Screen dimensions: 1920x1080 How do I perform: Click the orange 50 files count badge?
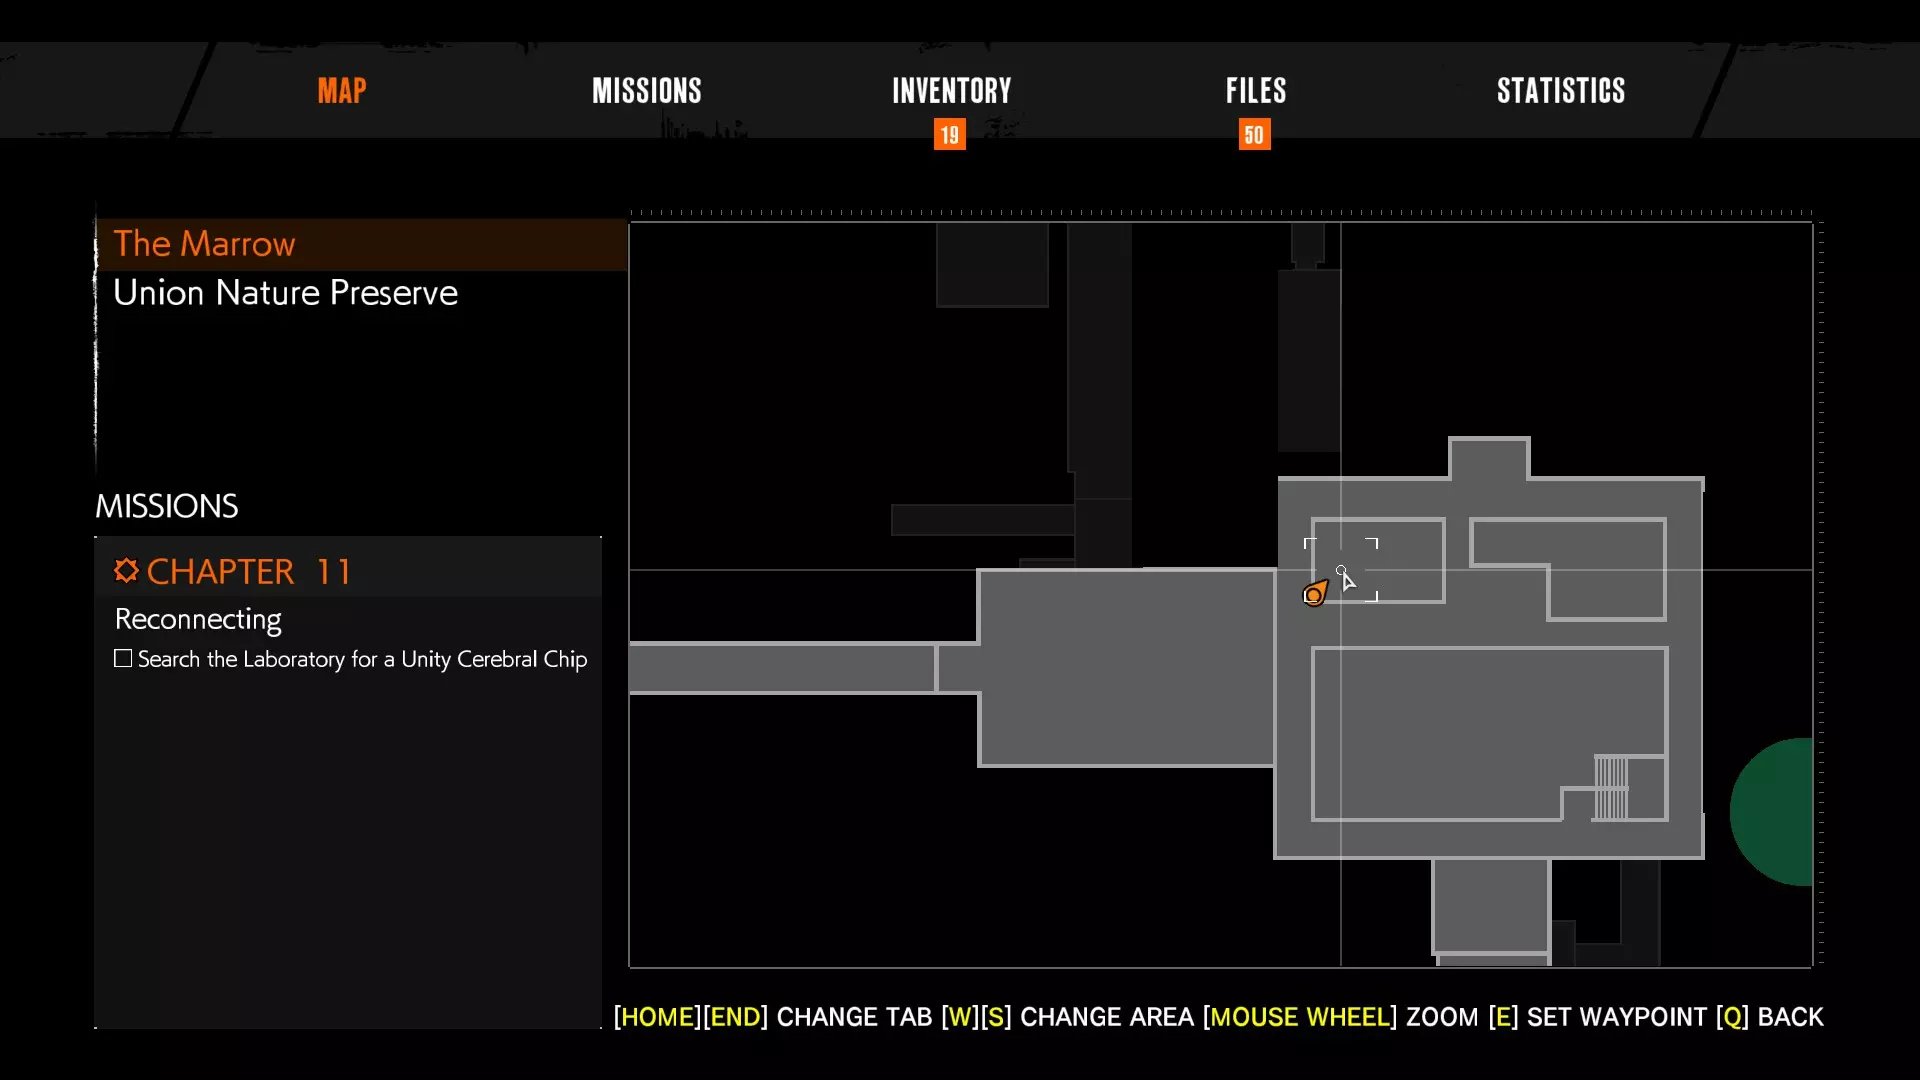[1254, 135]
